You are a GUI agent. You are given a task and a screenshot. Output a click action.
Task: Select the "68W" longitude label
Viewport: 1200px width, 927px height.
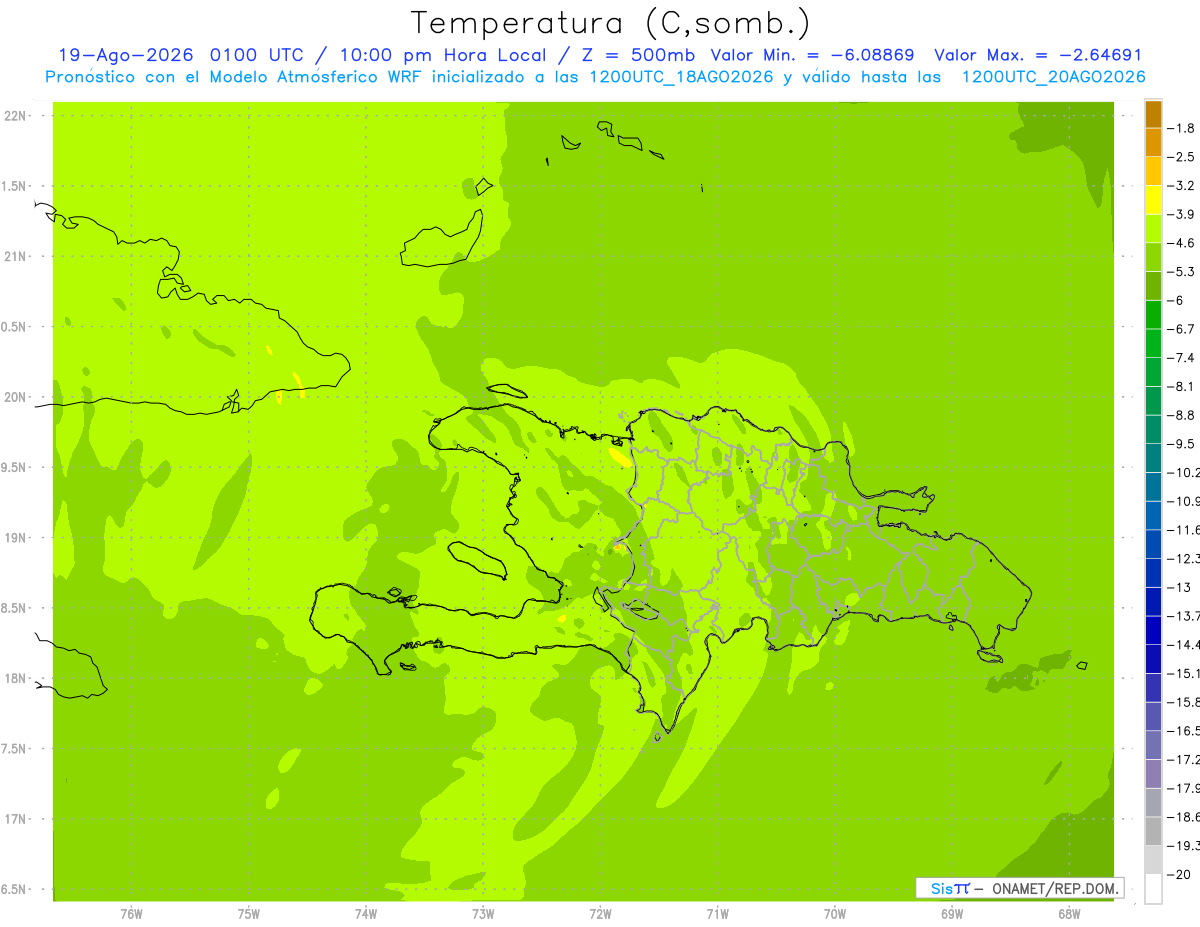pos(1069,914)
